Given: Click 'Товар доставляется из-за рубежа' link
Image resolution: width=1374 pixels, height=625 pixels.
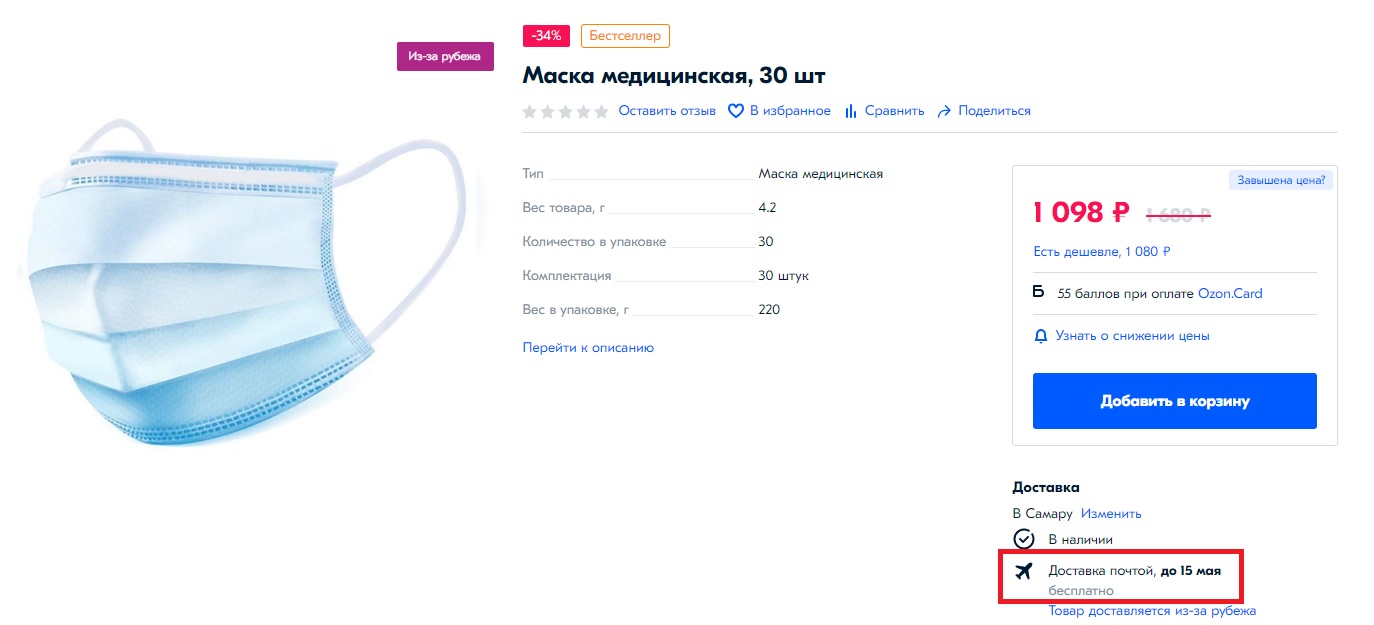Looking at the screenshot, I should coord(1152,611).
